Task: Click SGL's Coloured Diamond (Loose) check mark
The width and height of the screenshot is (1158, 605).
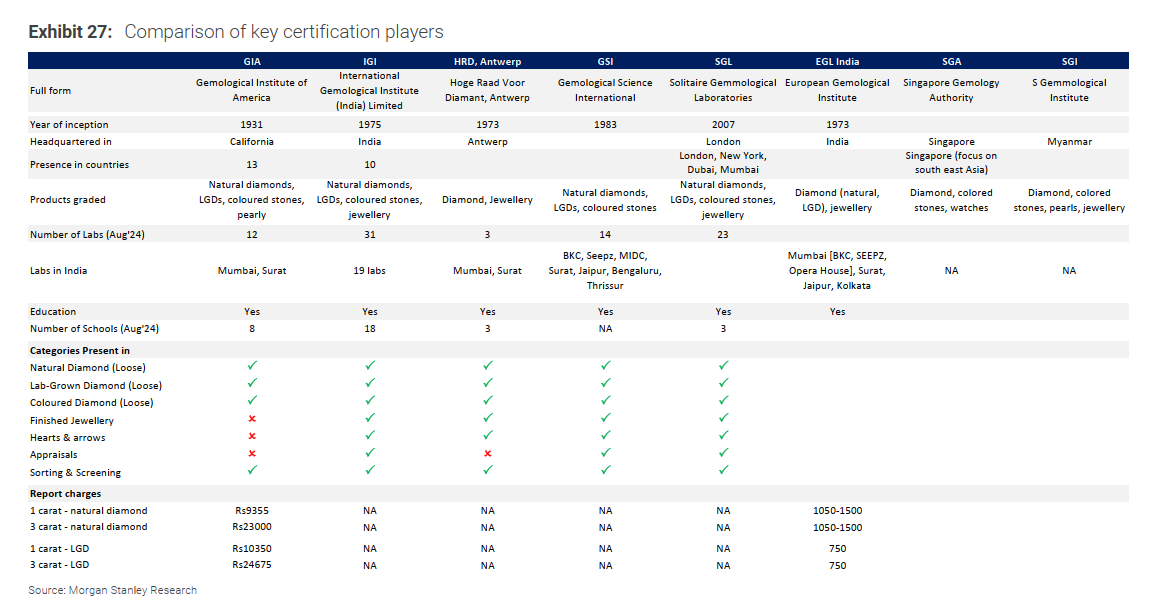Action: click(x=724, y=400)
